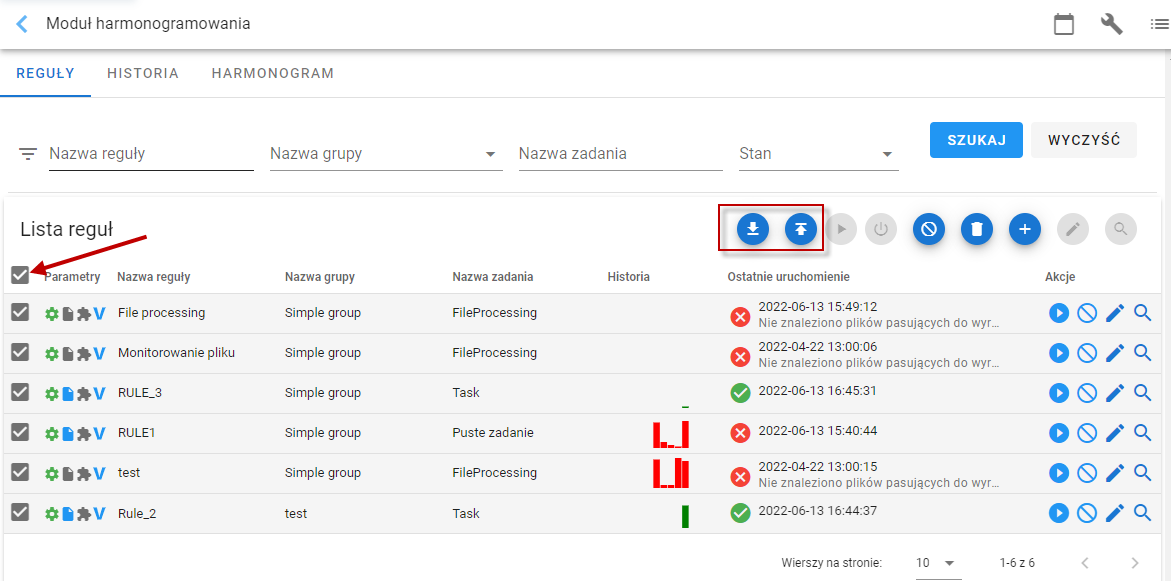Switch to the Harmonogram tab
Image resolution: width=1171 pixels, height=581 pixels.
(273, 73)
